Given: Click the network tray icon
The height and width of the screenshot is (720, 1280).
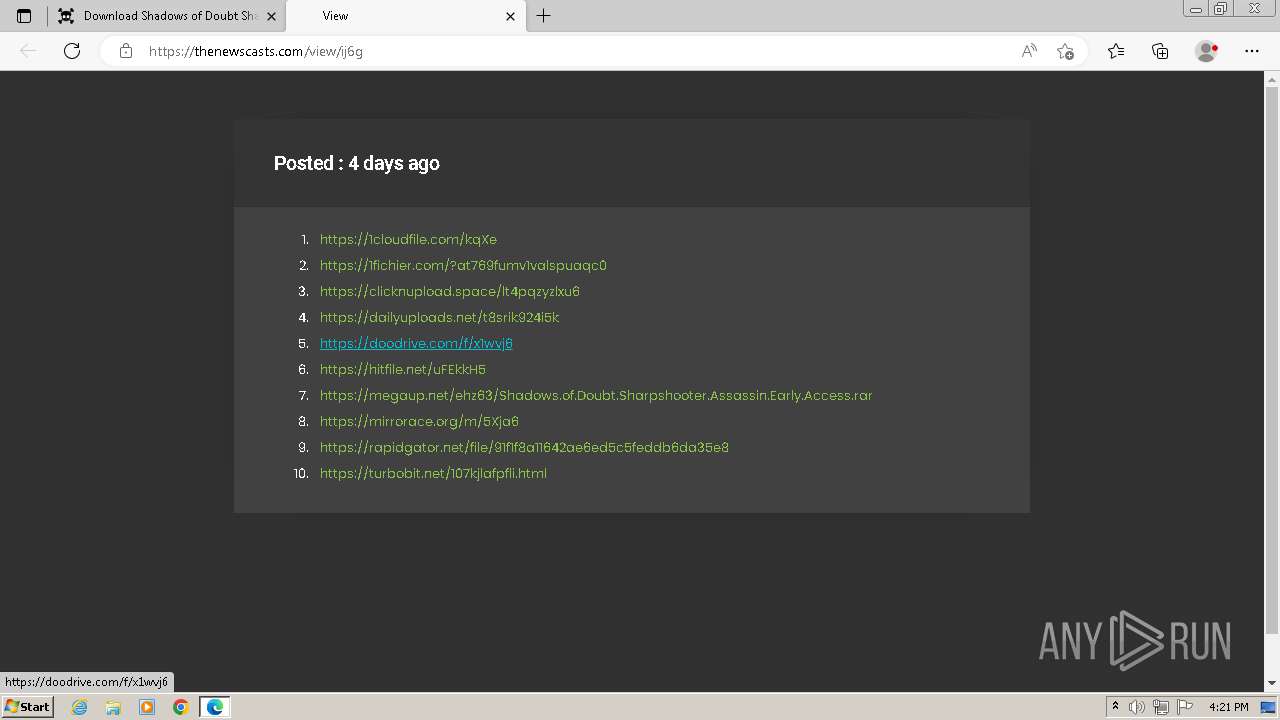Looking at the screenshot, I should 1161,707.
